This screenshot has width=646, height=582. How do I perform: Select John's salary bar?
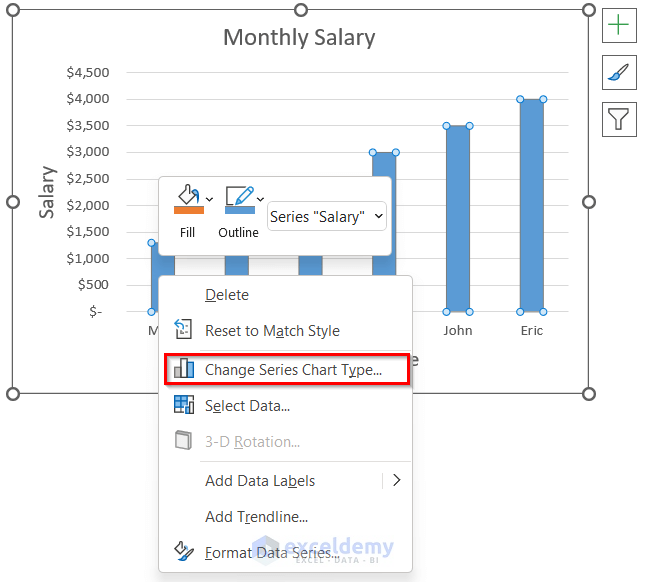(x=458, y=219)
